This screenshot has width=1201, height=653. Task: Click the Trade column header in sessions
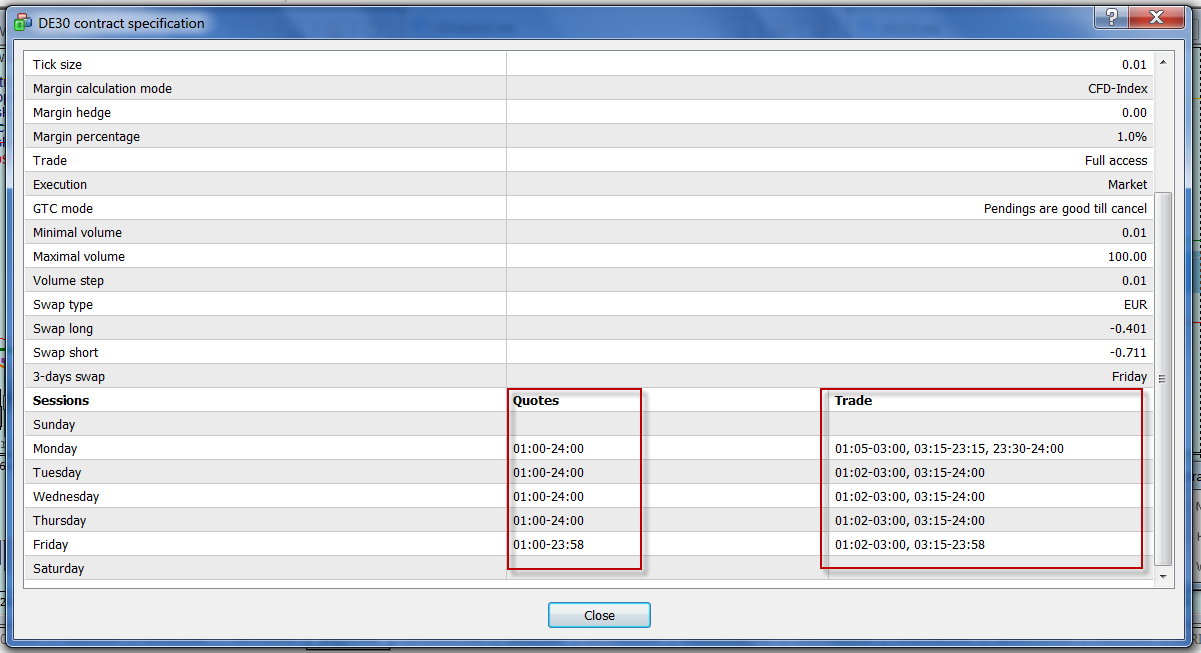coord(853,400)
